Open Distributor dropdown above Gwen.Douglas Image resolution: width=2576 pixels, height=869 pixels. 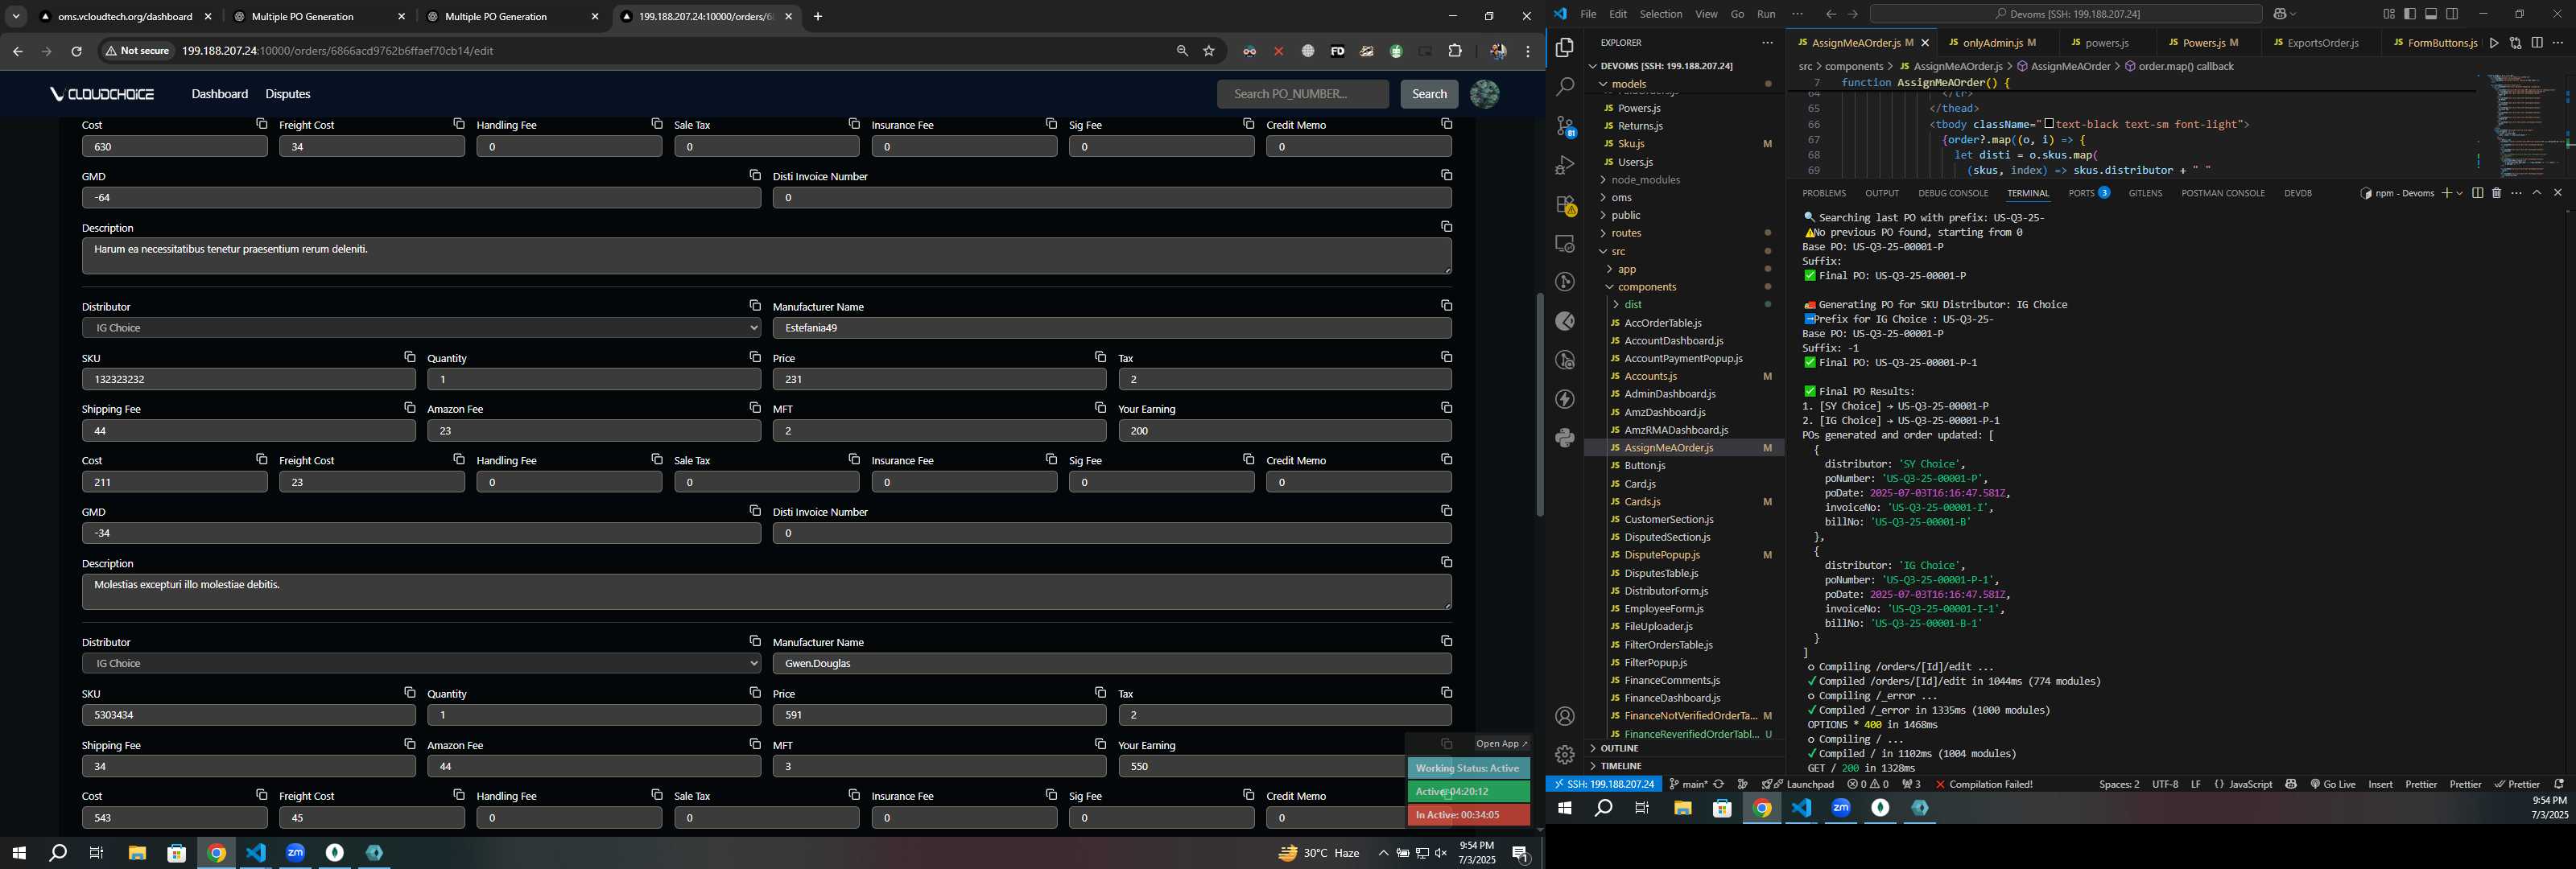pos(421,663)
